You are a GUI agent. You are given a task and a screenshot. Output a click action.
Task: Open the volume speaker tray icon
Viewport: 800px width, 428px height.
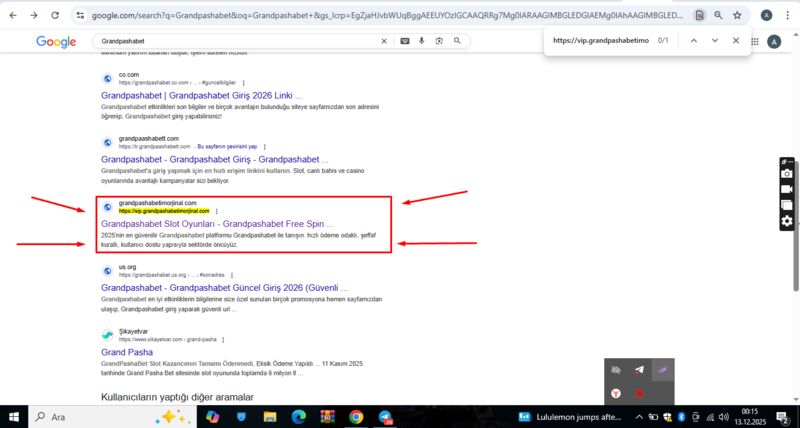723,417
